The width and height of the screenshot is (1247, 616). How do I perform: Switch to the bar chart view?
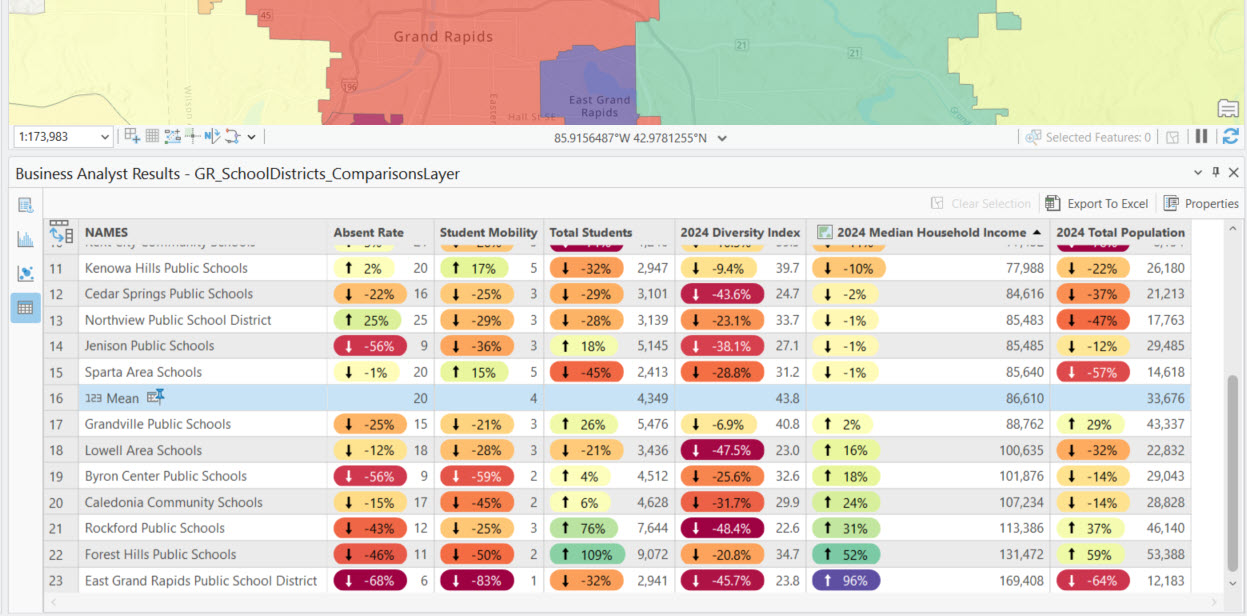click(x=25, y=236)
